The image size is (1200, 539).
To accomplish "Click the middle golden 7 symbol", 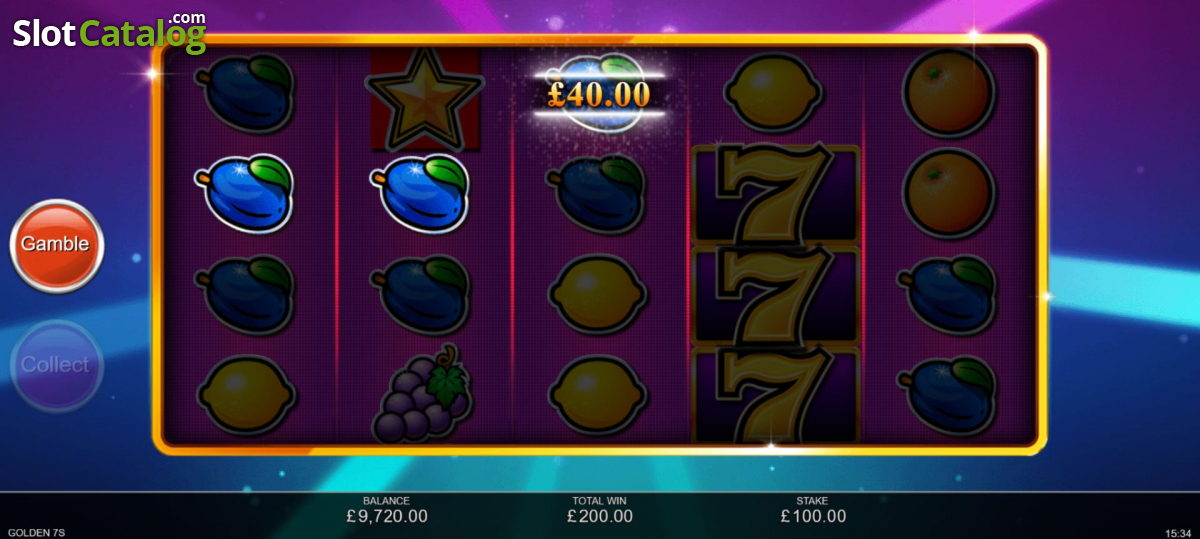I will (775, 295).
